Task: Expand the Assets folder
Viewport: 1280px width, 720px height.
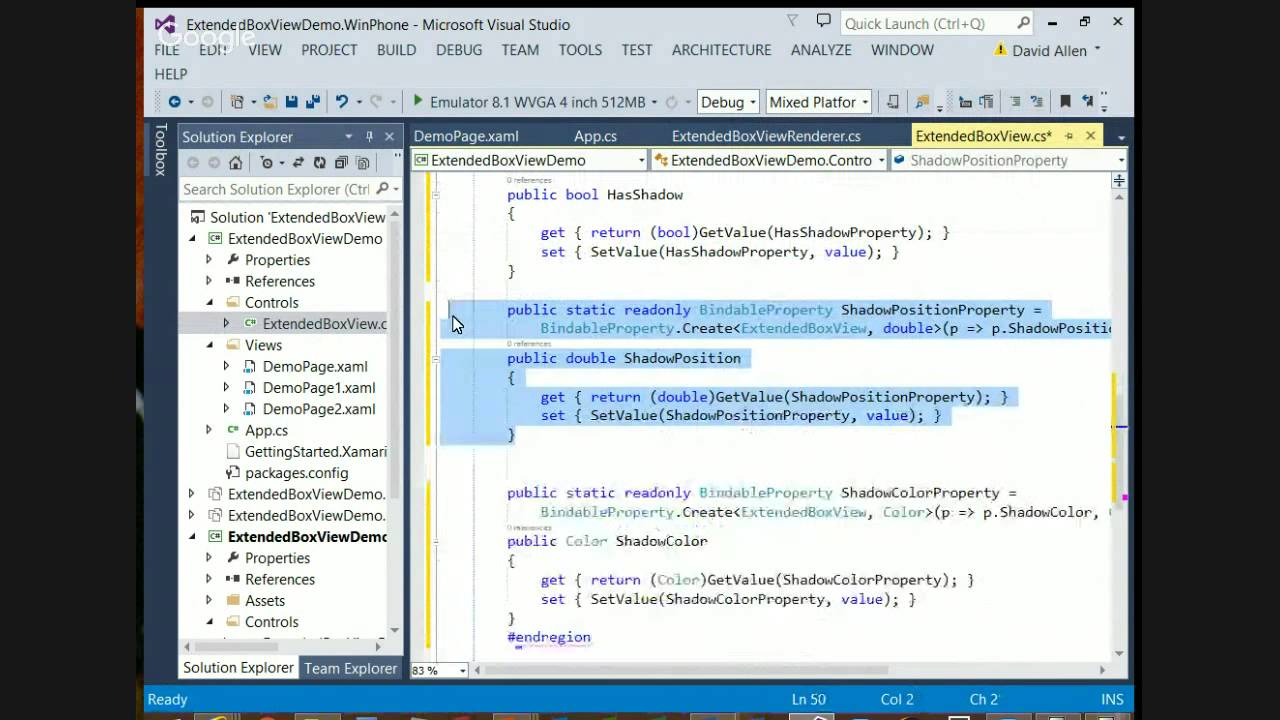Action: (x=209, y=600)
